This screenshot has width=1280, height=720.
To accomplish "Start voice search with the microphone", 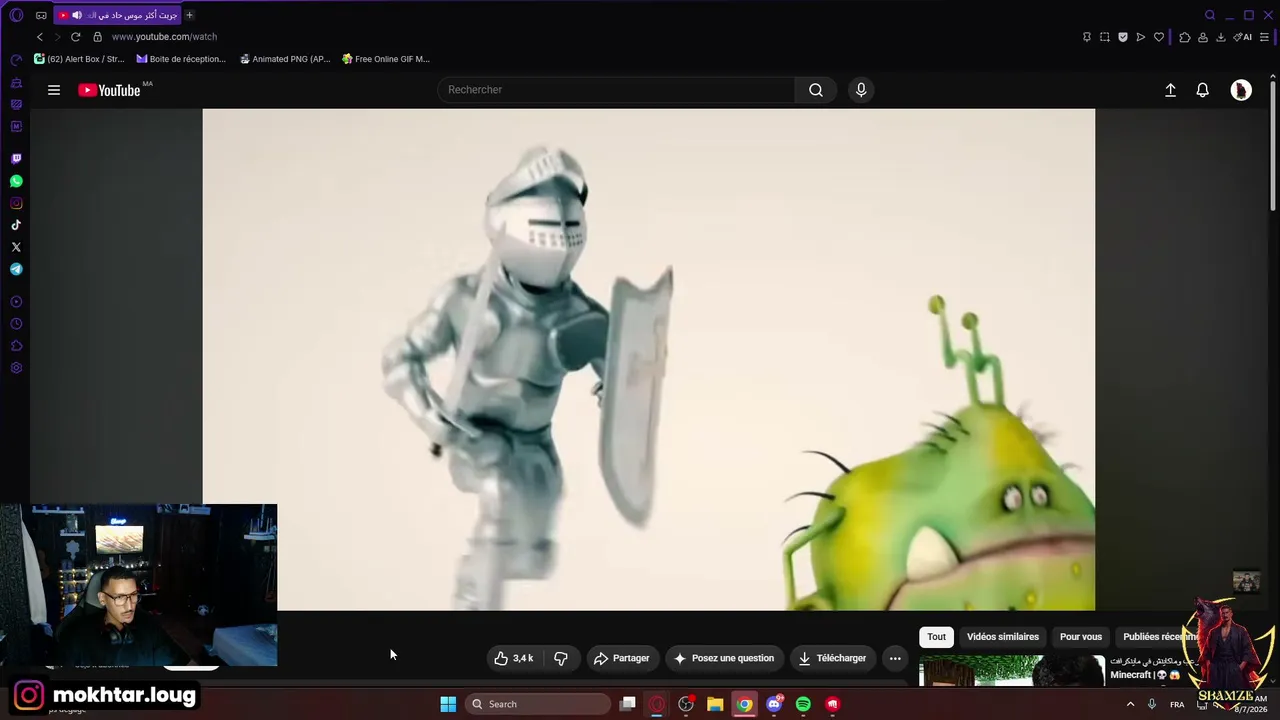I will (861, 90).
